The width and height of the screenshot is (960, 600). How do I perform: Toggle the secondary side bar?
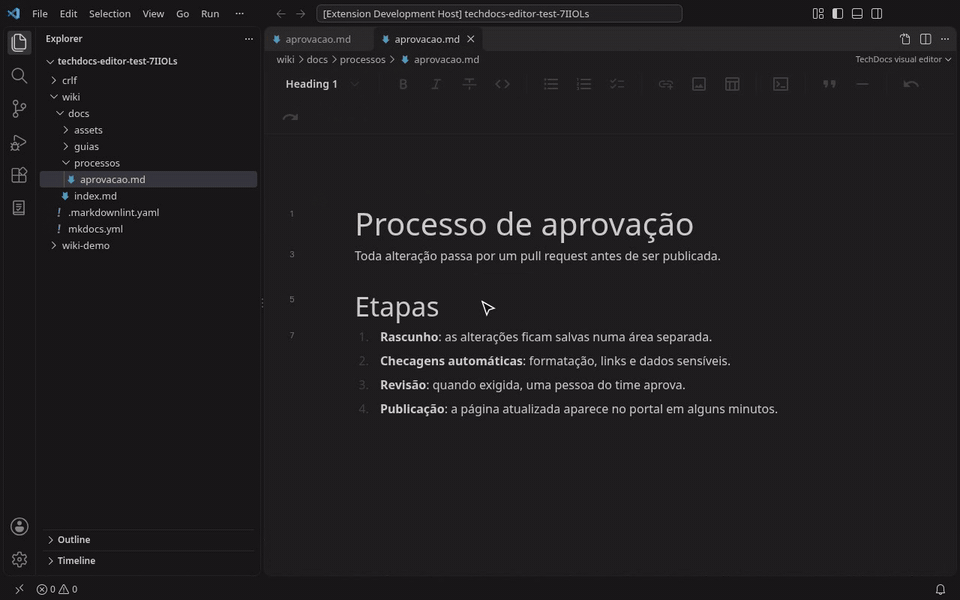pos(877,13)
